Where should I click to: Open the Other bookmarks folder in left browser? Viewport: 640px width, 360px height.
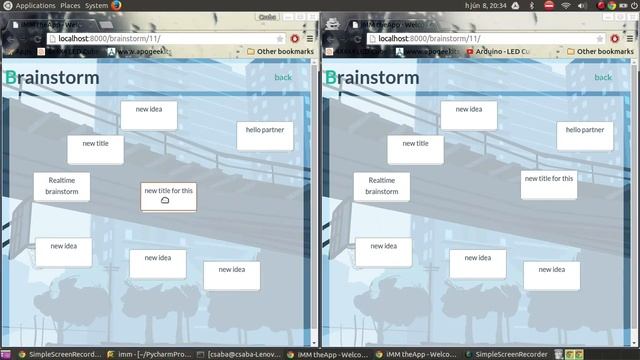pos(280,51)
